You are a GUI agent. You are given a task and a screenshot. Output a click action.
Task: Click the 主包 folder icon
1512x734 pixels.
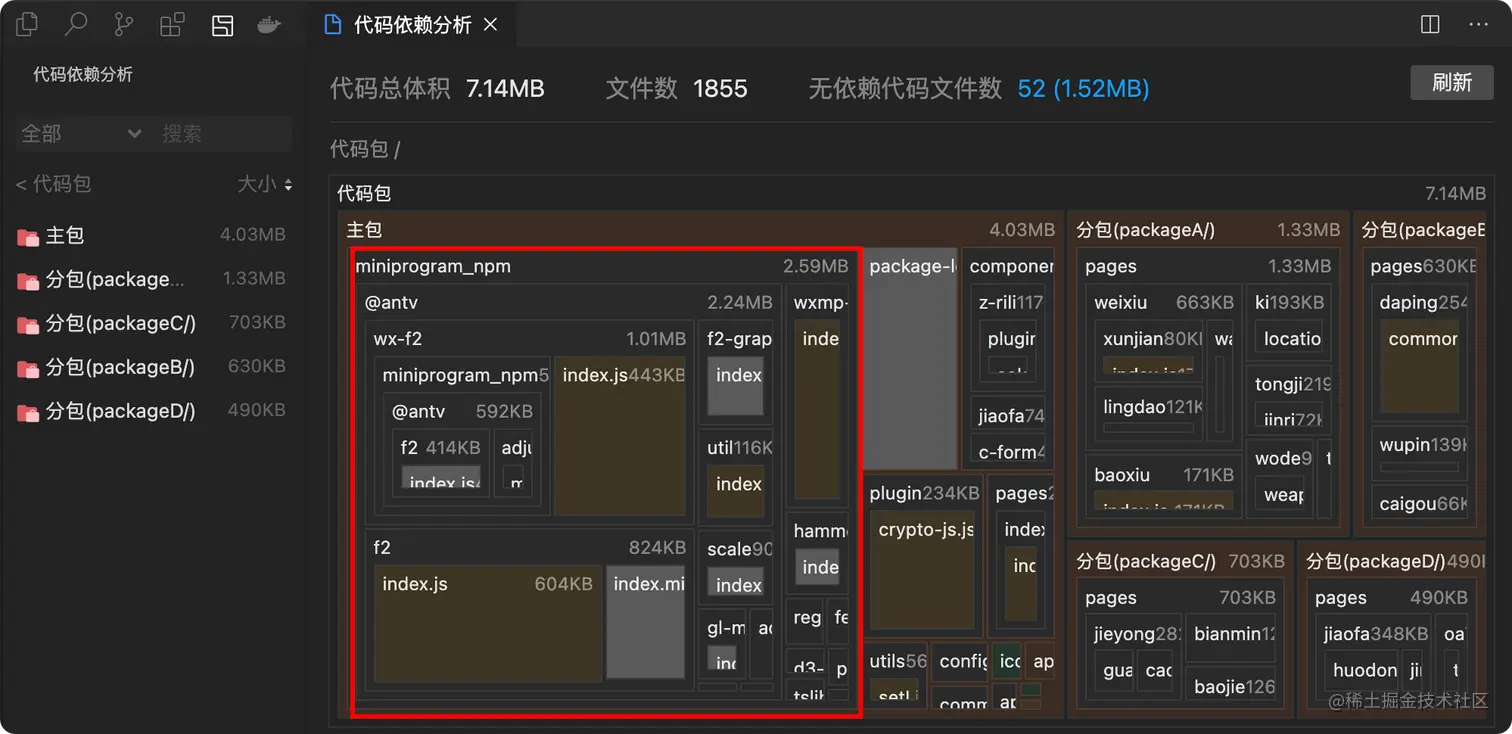coord(28,236)
